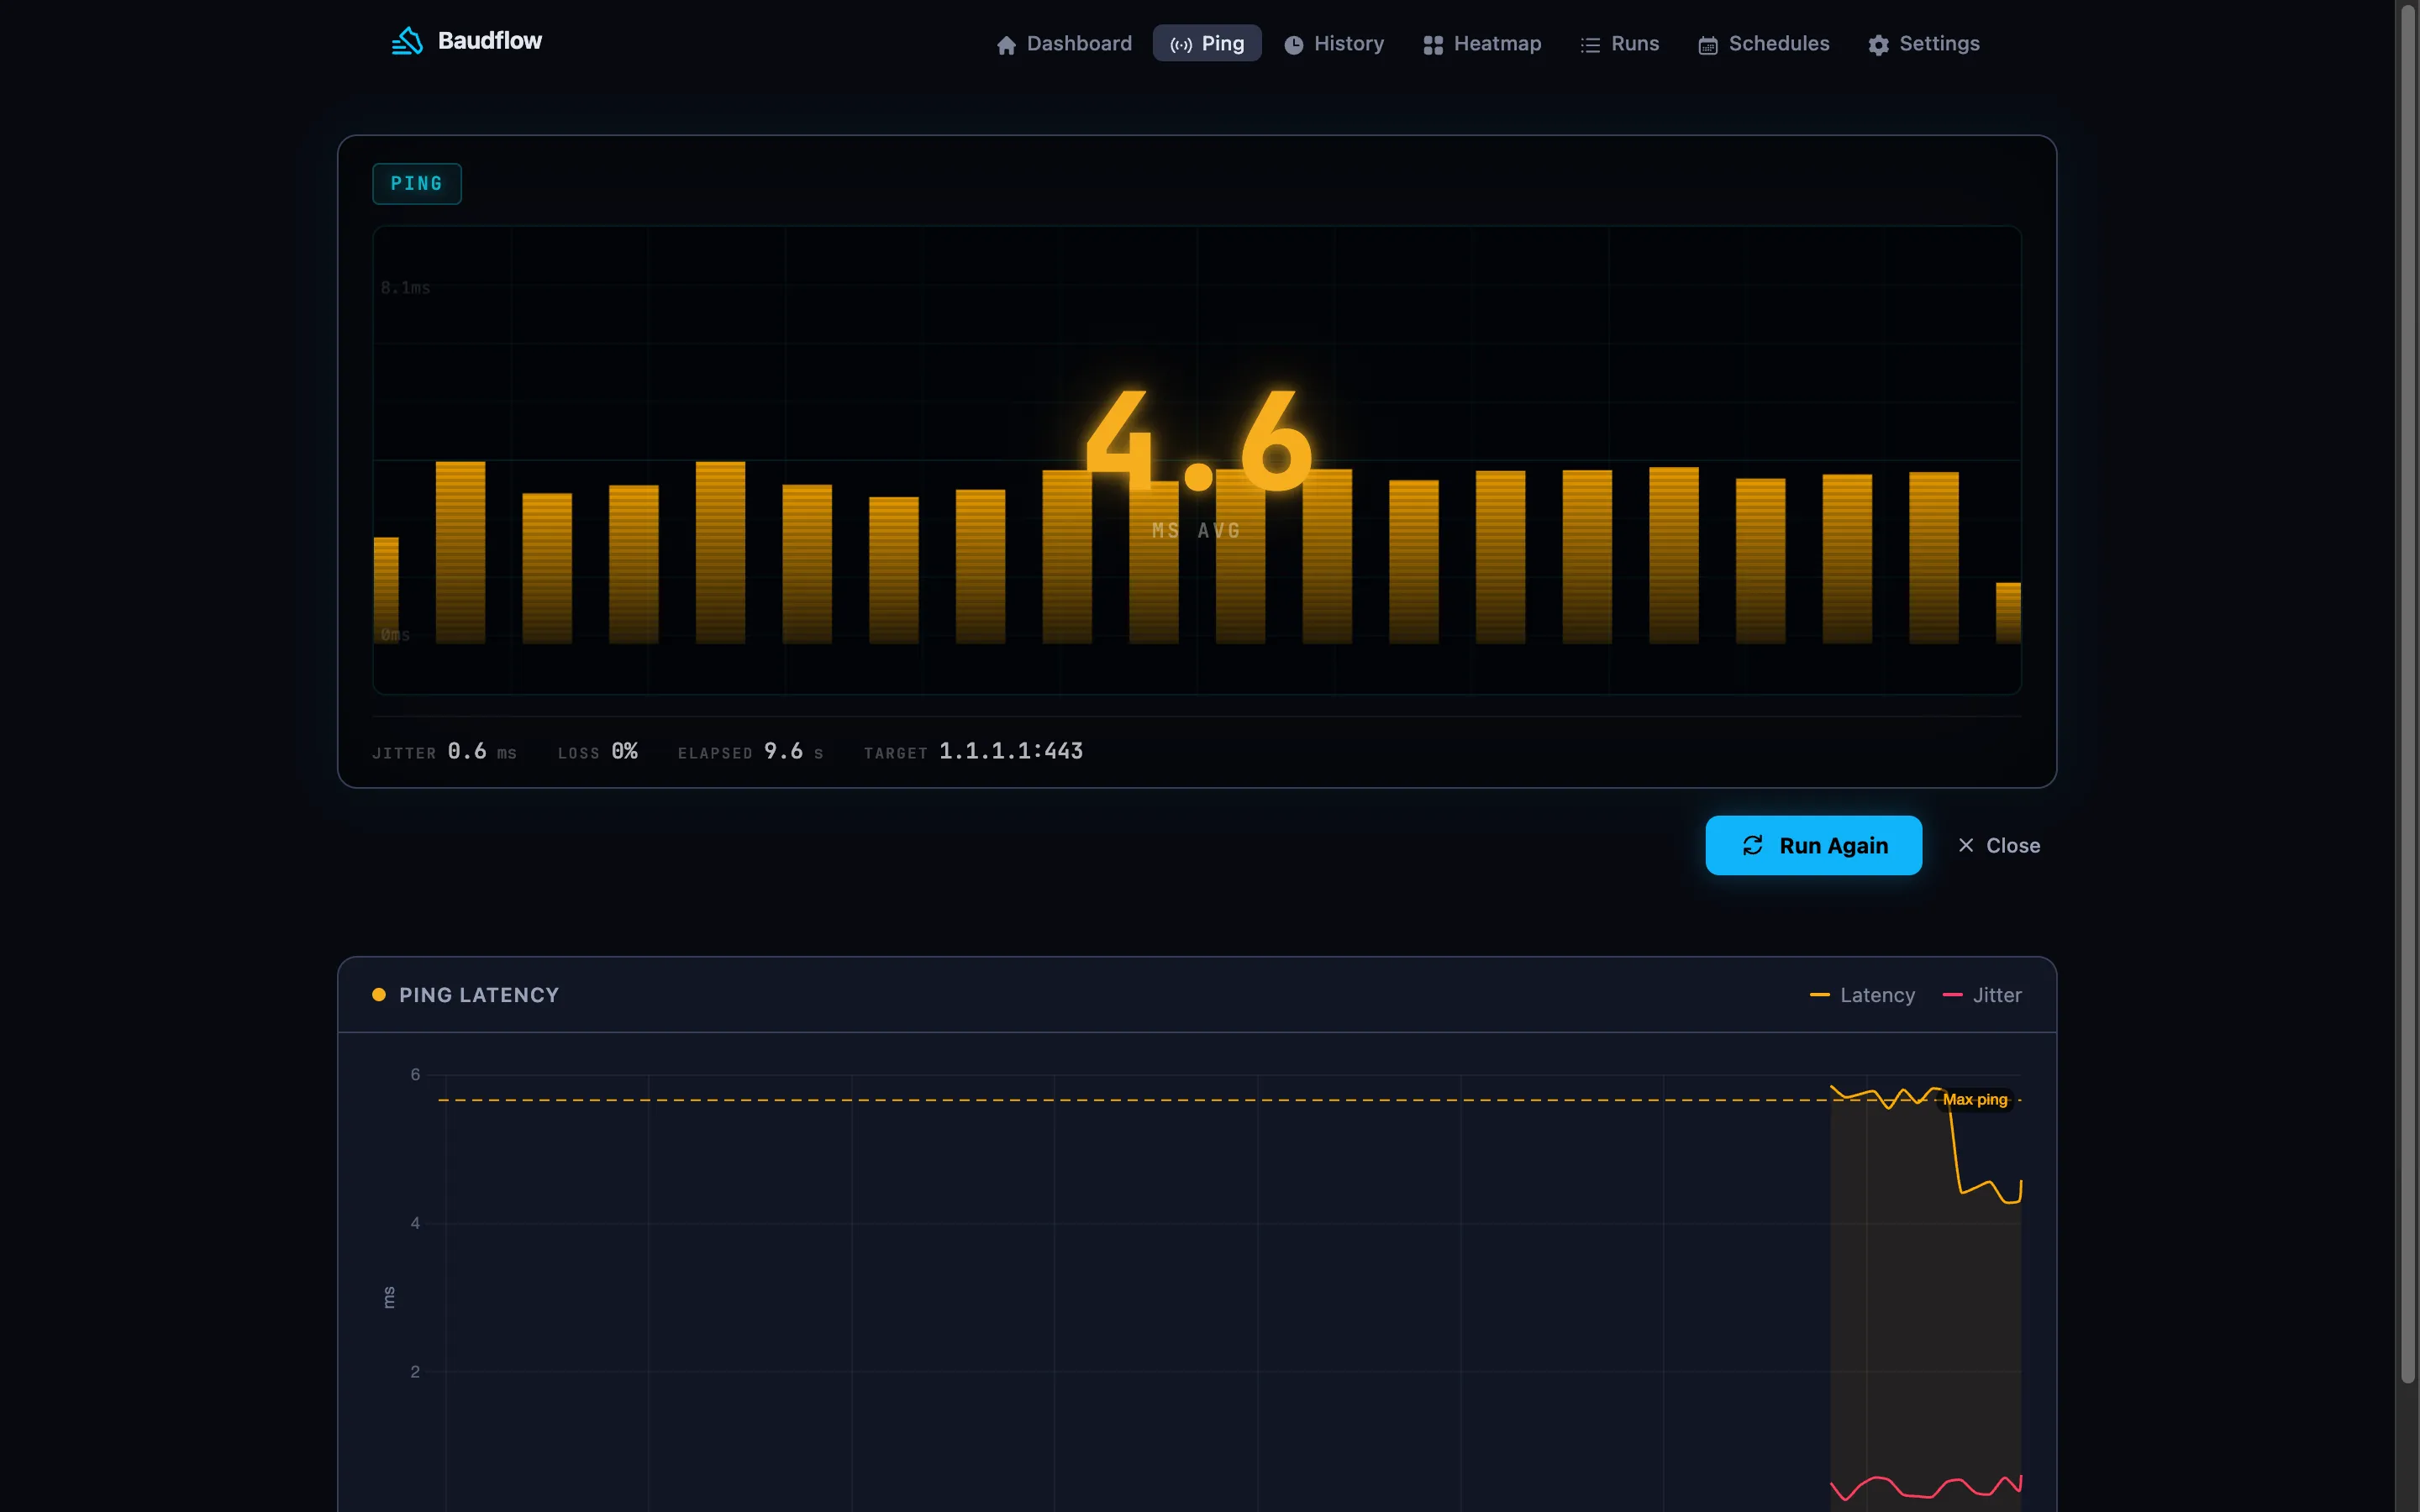Click the 4.6 average ping value
The width and height of the screenshot is (2420, 1512).
1198,442
